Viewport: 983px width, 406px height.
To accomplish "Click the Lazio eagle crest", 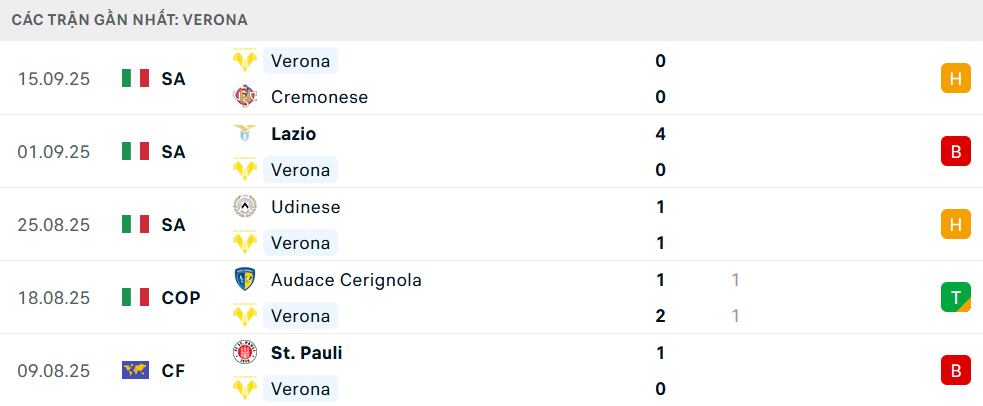I will tap(244, 134).
